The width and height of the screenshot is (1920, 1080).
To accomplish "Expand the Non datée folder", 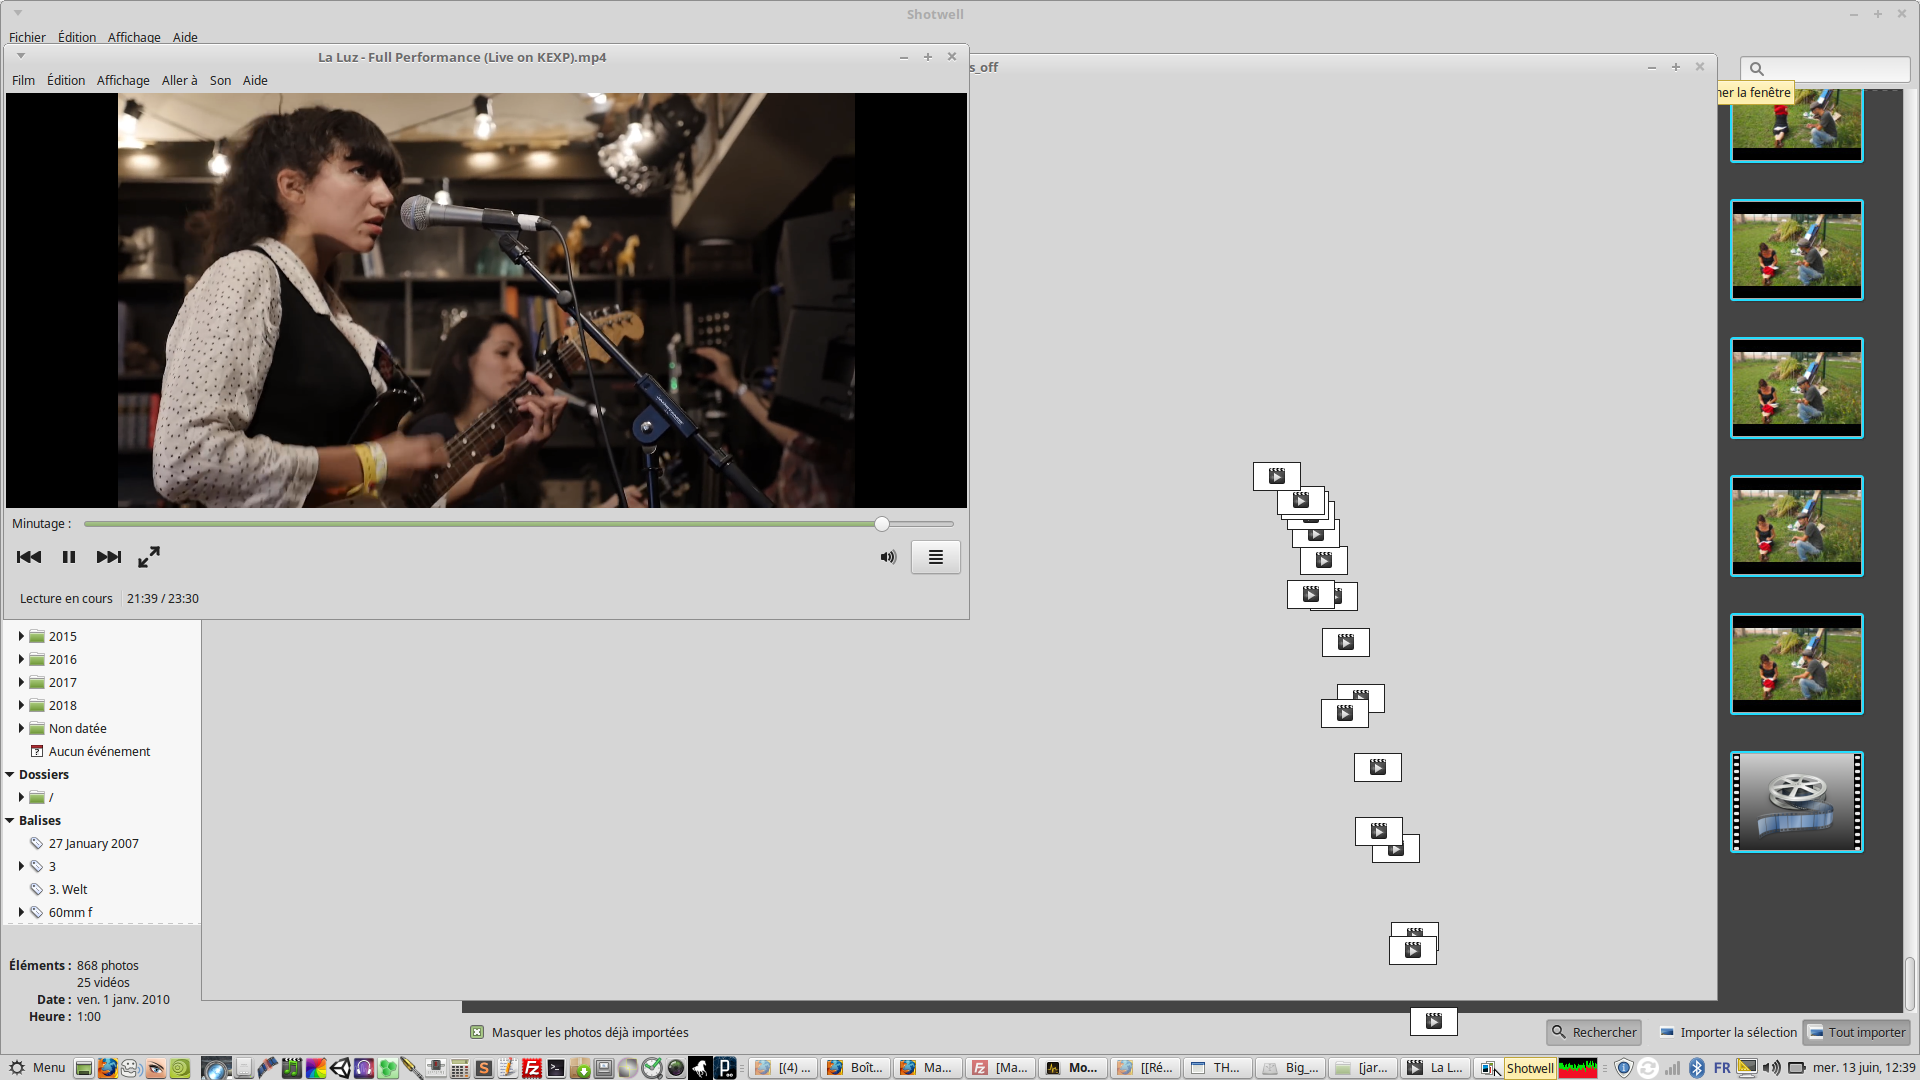I will pyautogui.click(x=21, y=728).
